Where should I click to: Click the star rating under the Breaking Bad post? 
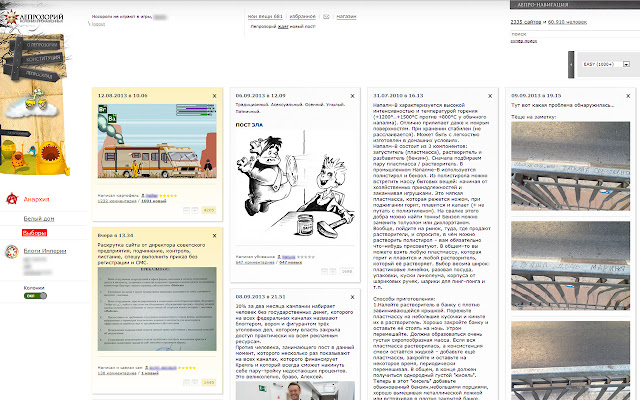[x=168, y=196]
